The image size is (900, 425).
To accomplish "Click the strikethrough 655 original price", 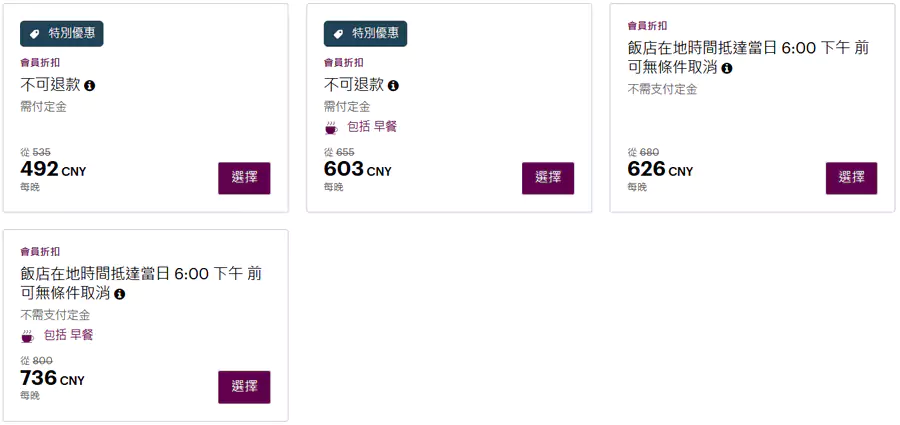I will click(346, 152).
